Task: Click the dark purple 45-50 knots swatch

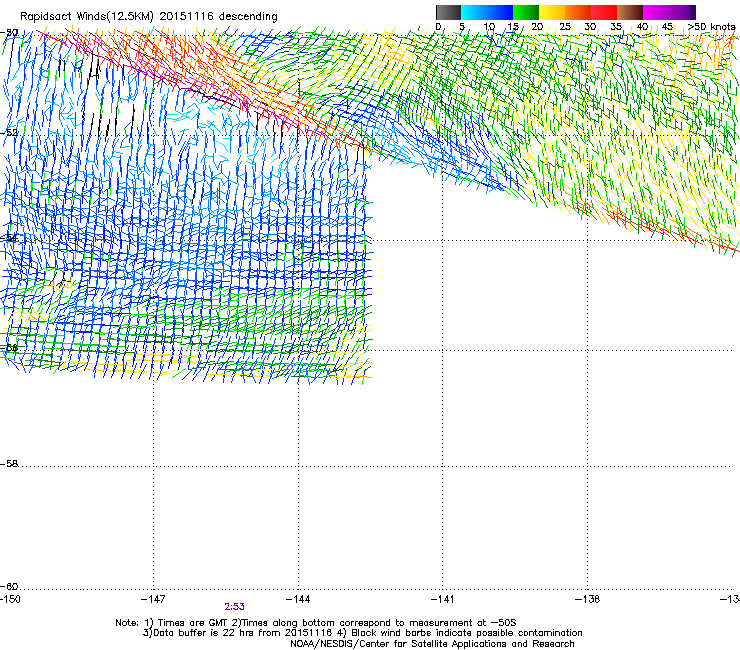Action: 683,12
